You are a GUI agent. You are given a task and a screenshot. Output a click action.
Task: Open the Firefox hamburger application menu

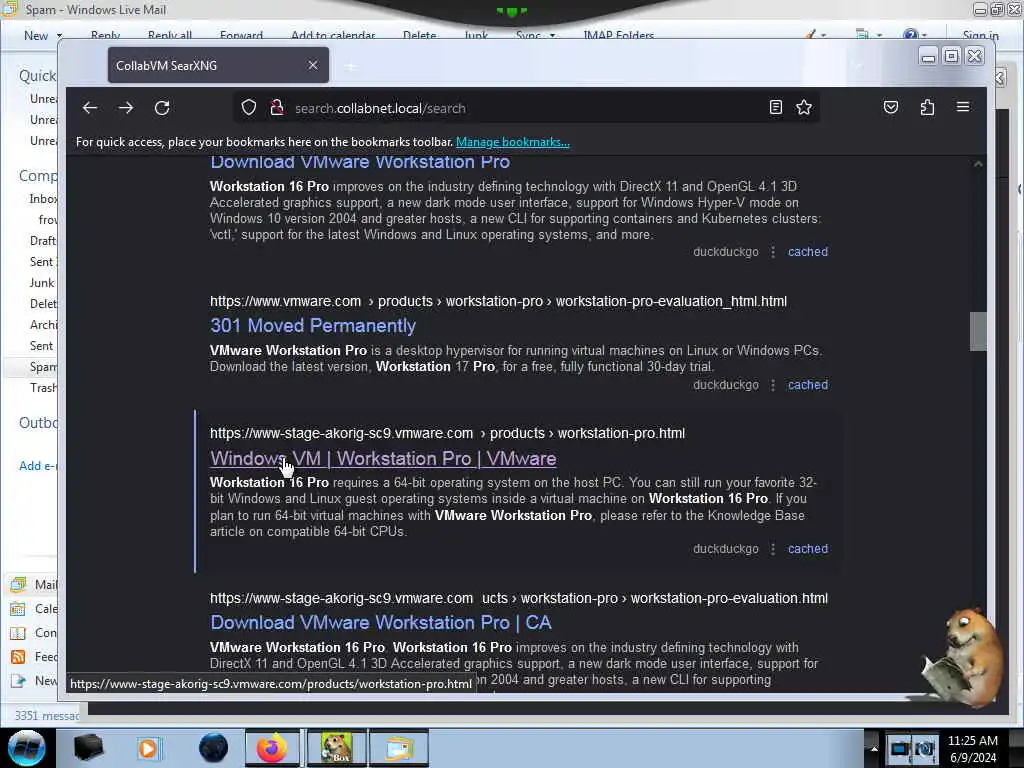click(x=963, y=107)
